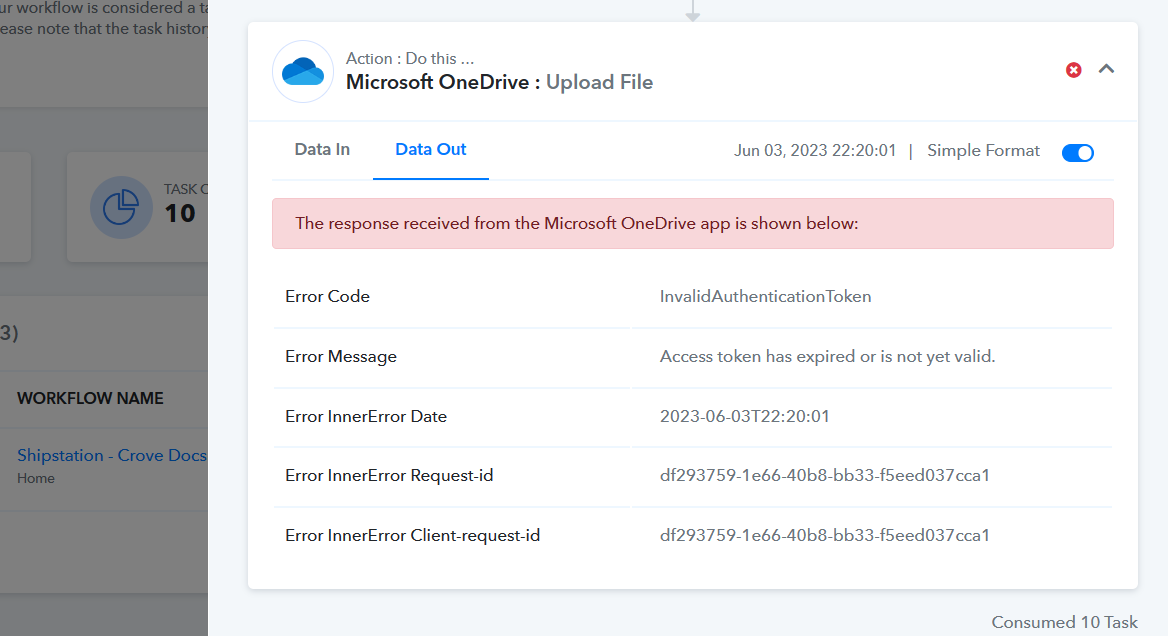Click the Home folder label under workflow
The image size is (1168, 636).
[36, 478]
